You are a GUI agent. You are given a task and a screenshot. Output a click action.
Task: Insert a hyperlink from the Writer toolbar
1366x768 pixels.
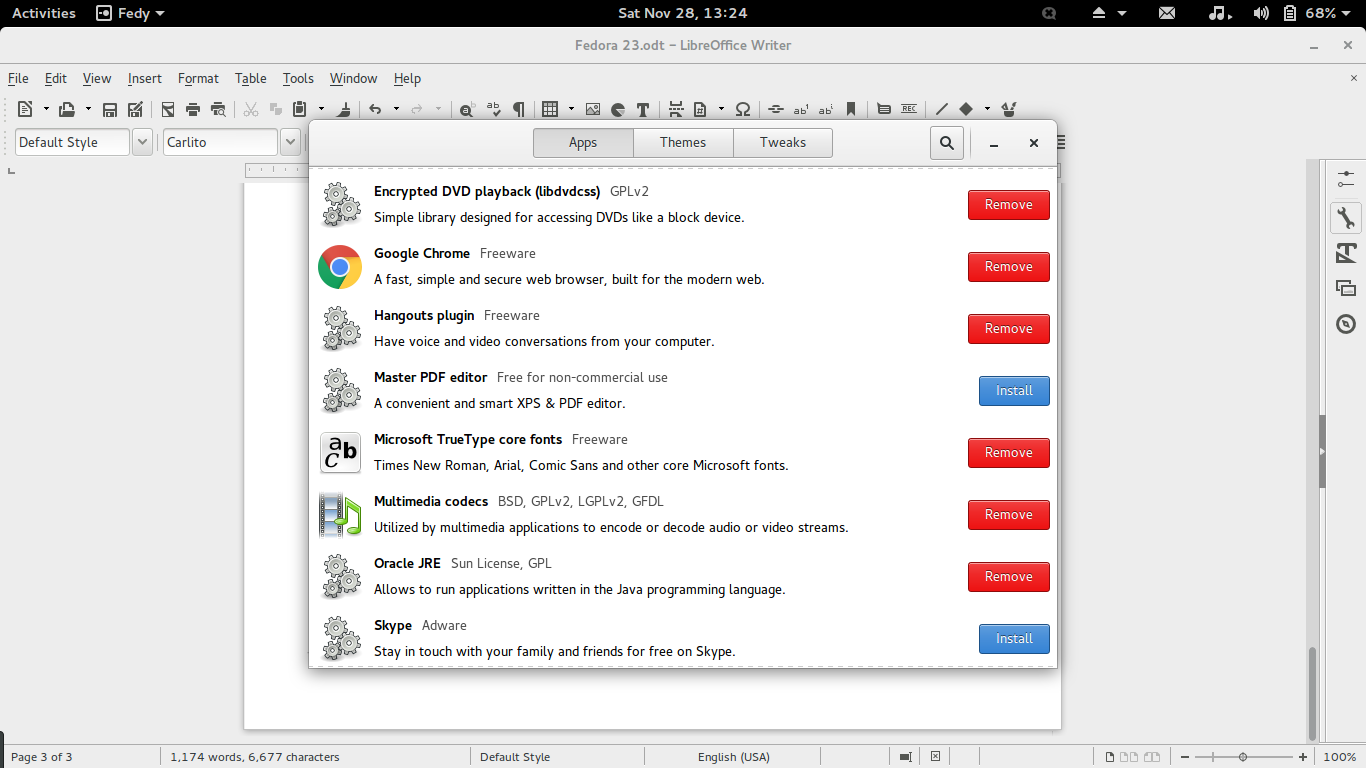coord(775,109)
